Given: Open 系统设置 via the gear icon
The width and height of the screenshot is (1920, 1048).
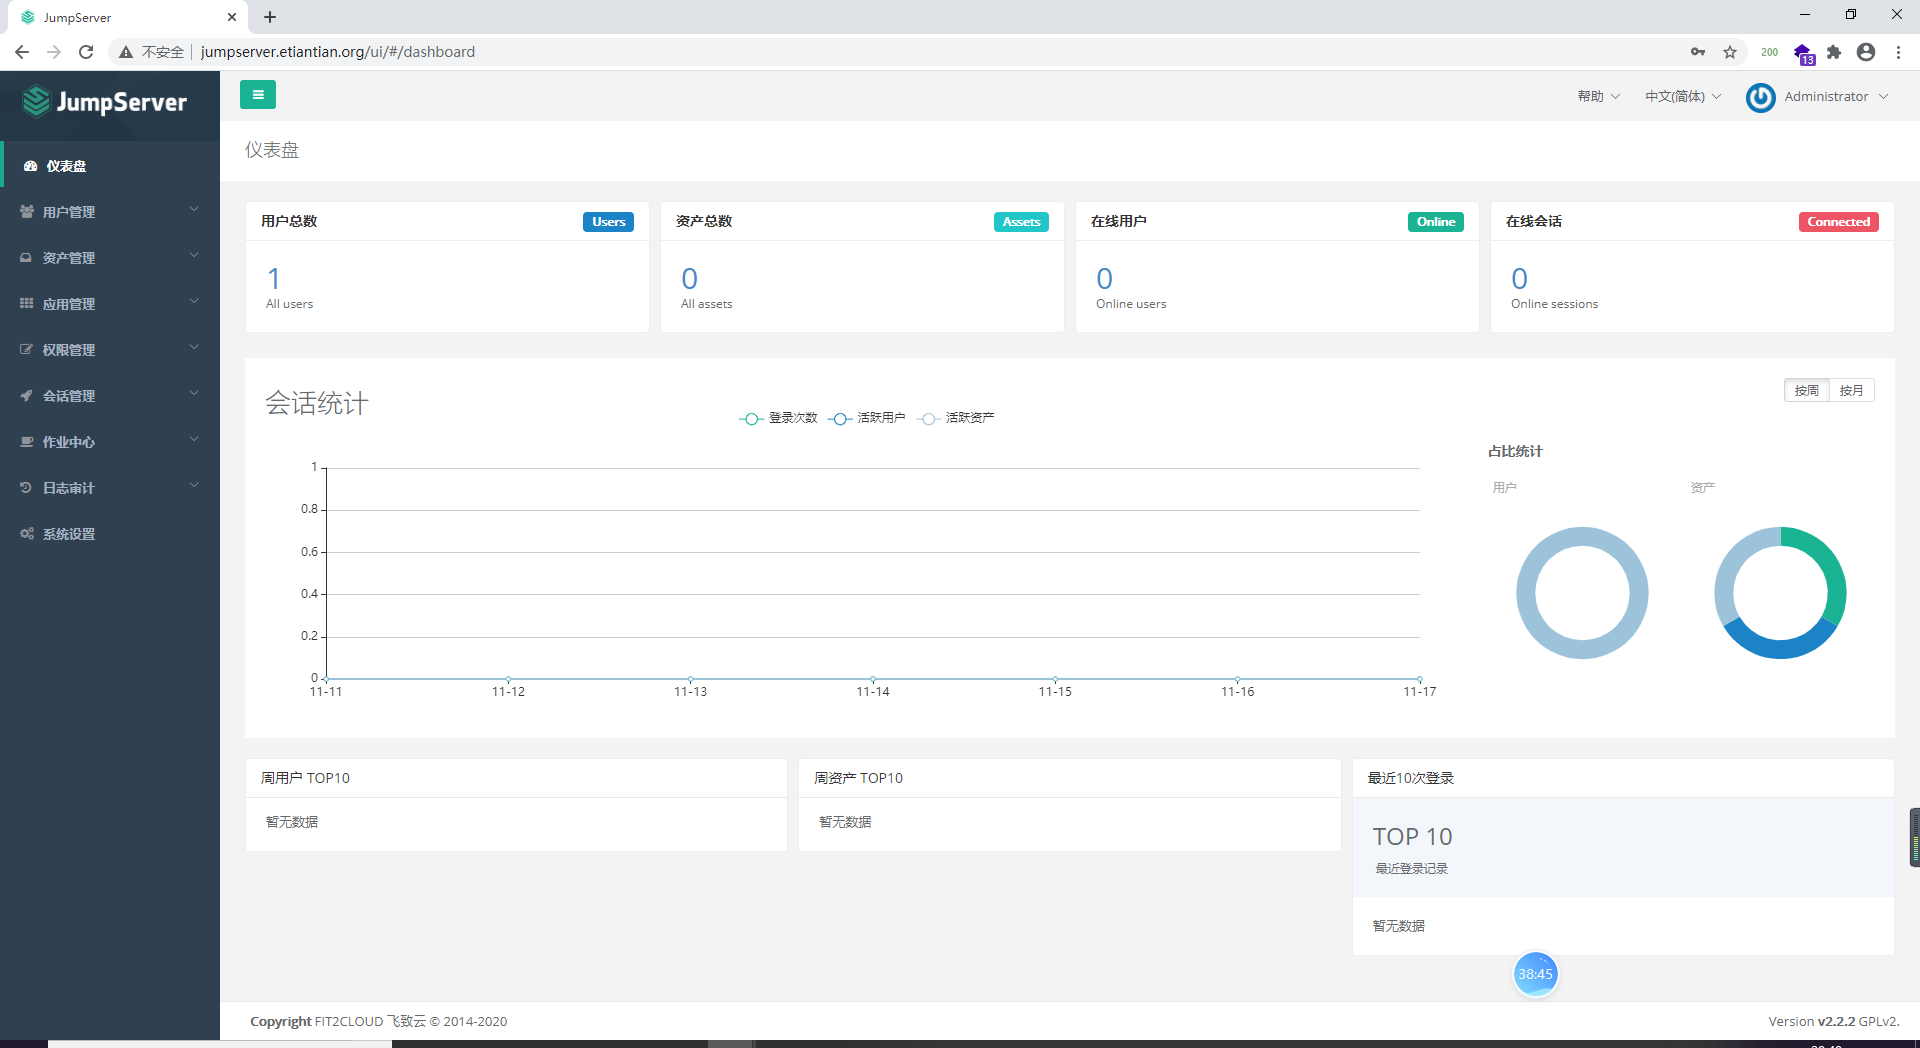Looking at the screenshot, I should tap(26, 533).
